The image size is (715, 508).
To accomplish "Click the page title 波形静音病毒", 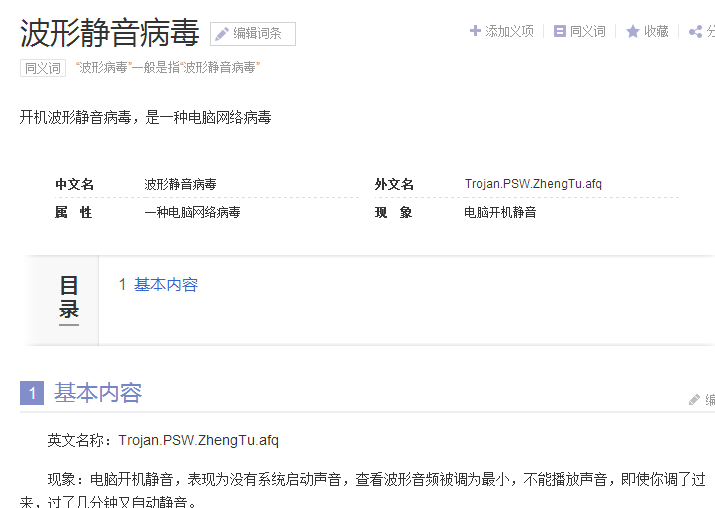I will tap(110, 33).
